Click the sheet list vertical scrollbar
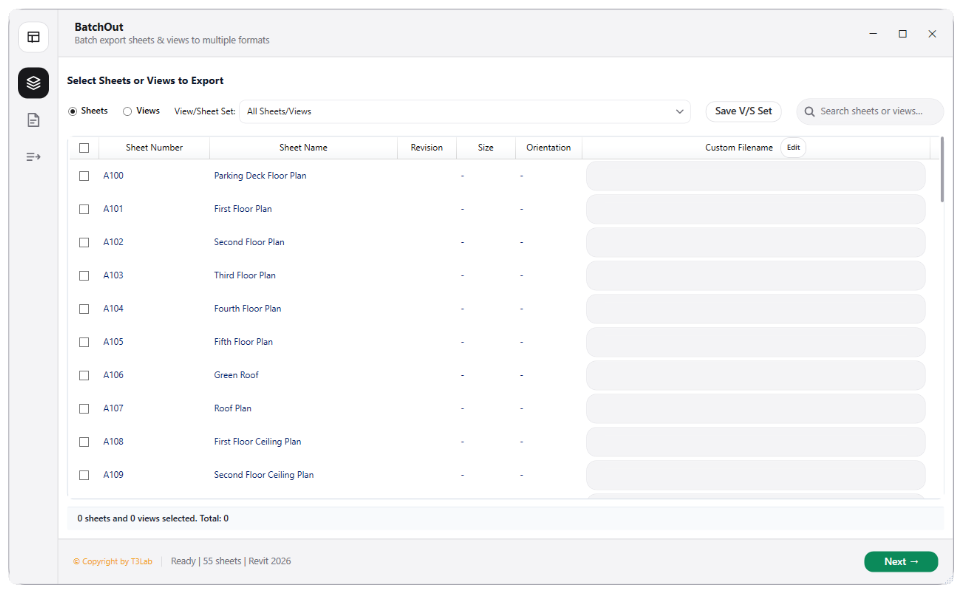The height and width of the screenshot is (593, 962). click(x=942, y=170)
